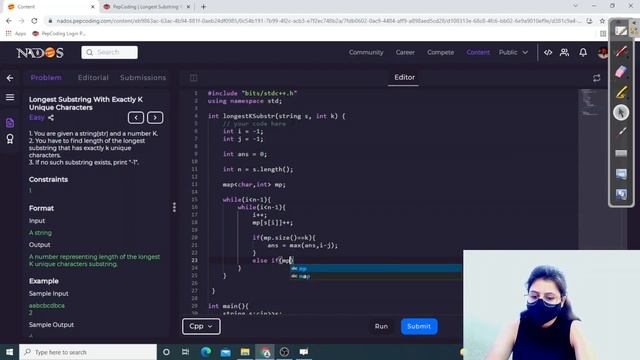
Task: Choose the 'map' autocomplete suggestion
Action: pos(376,276)
